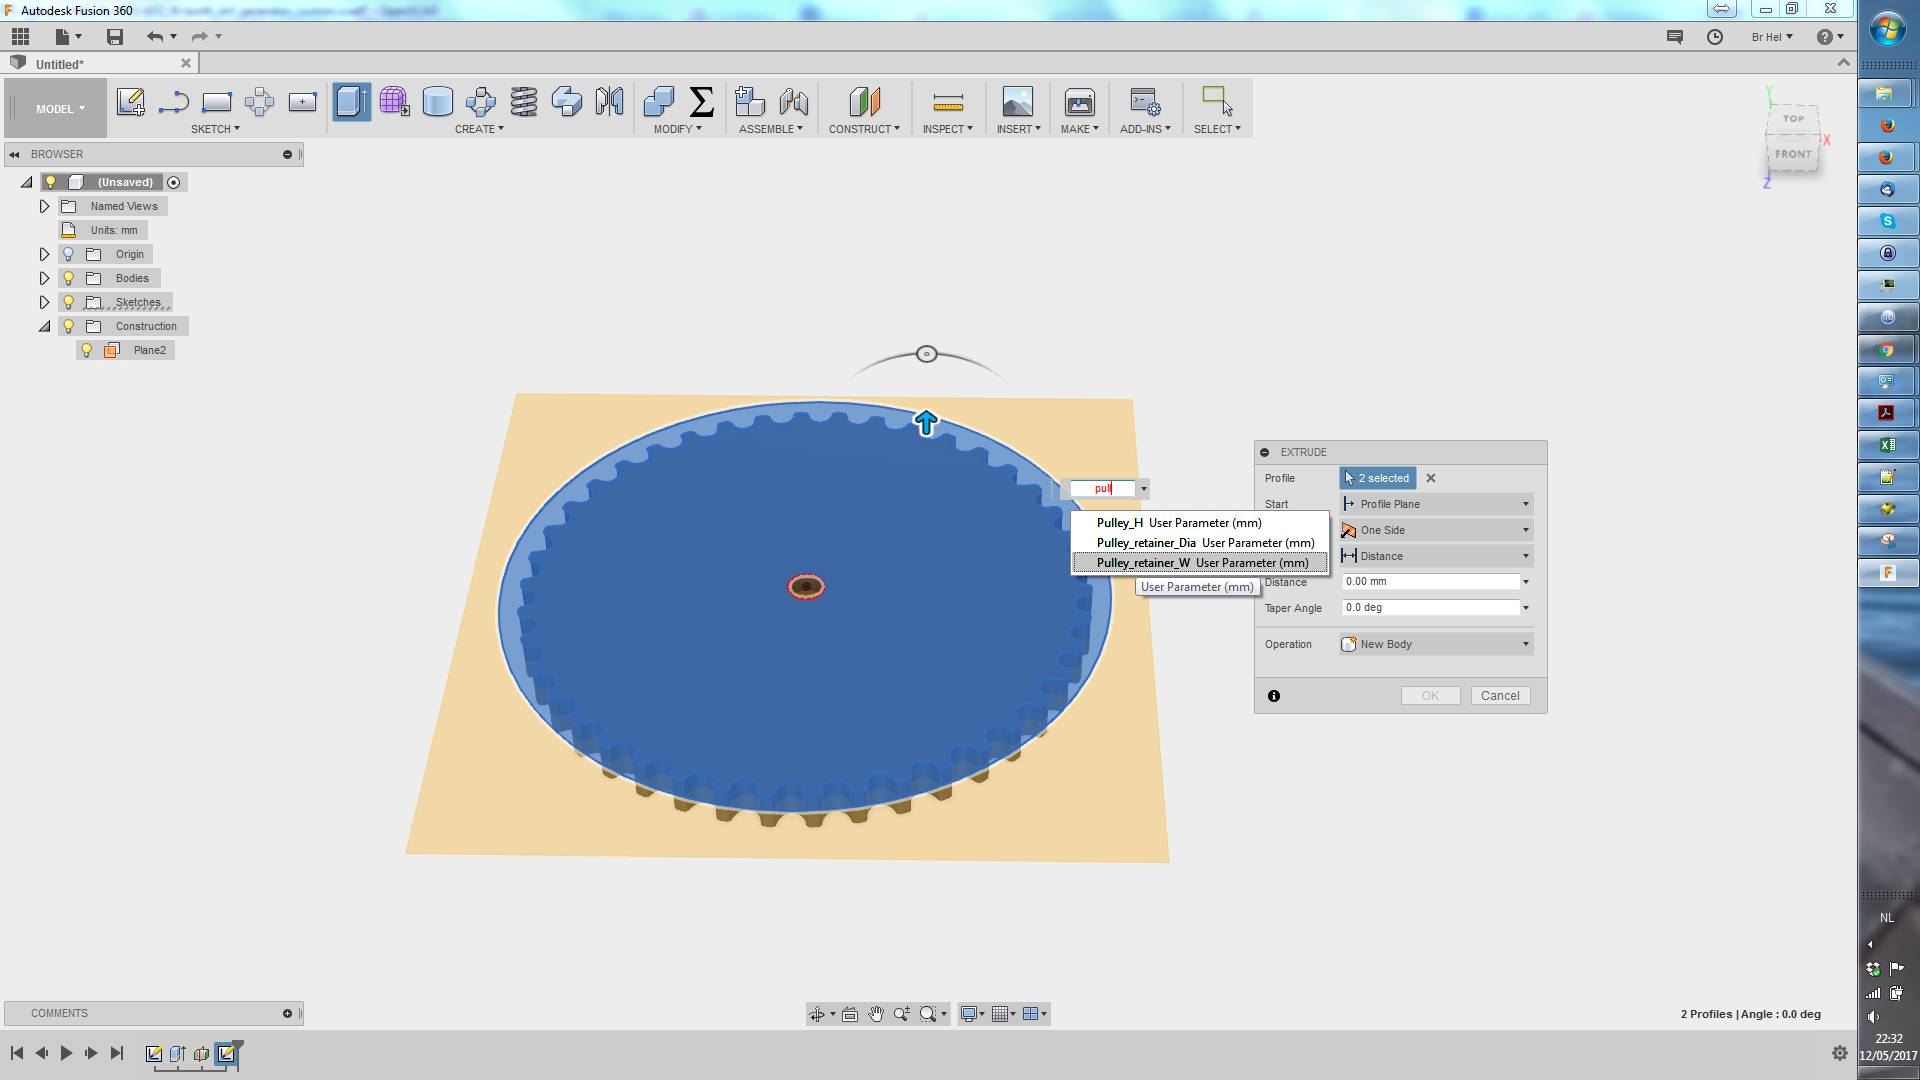Image resolution: width=1920 pixels, height=1080 pixels.
Task: Toggle visibility of Origin in browser
Action: click(69, 253)
